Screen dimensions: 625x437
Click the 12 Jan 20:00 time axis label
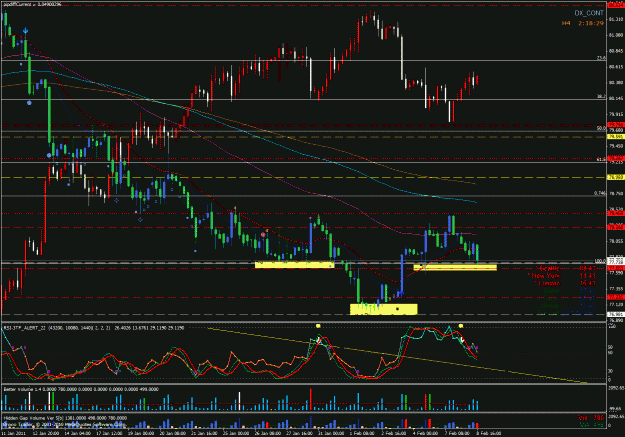(x=46, y=433)
